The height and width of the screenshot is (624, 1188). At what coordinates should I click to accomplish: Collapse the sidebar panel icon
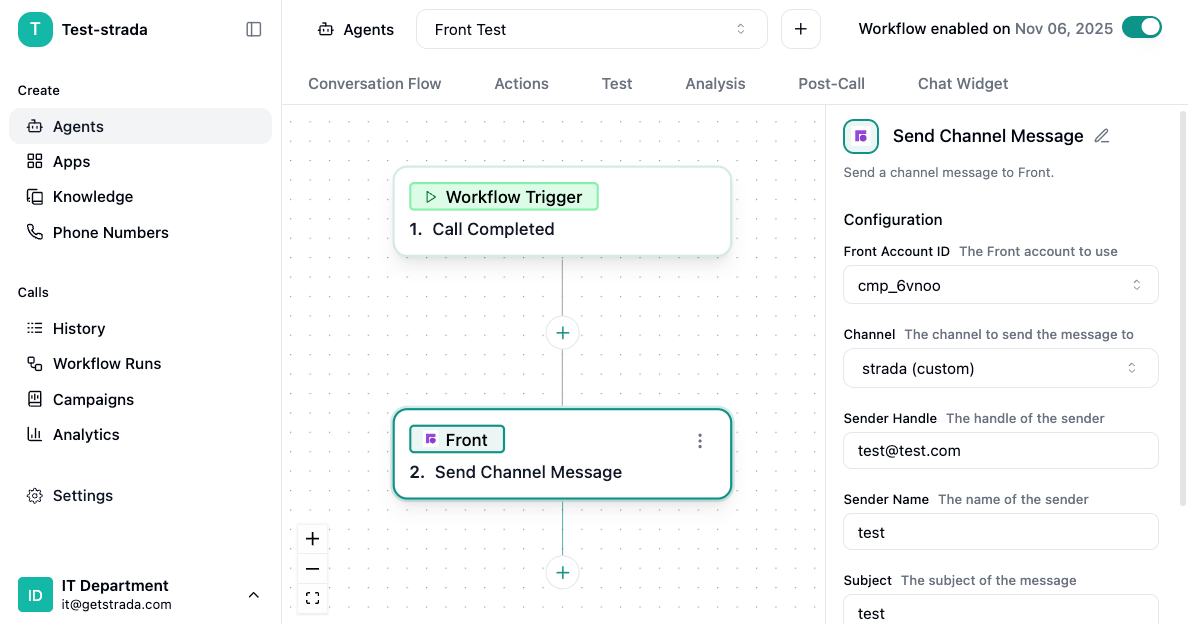254,30
